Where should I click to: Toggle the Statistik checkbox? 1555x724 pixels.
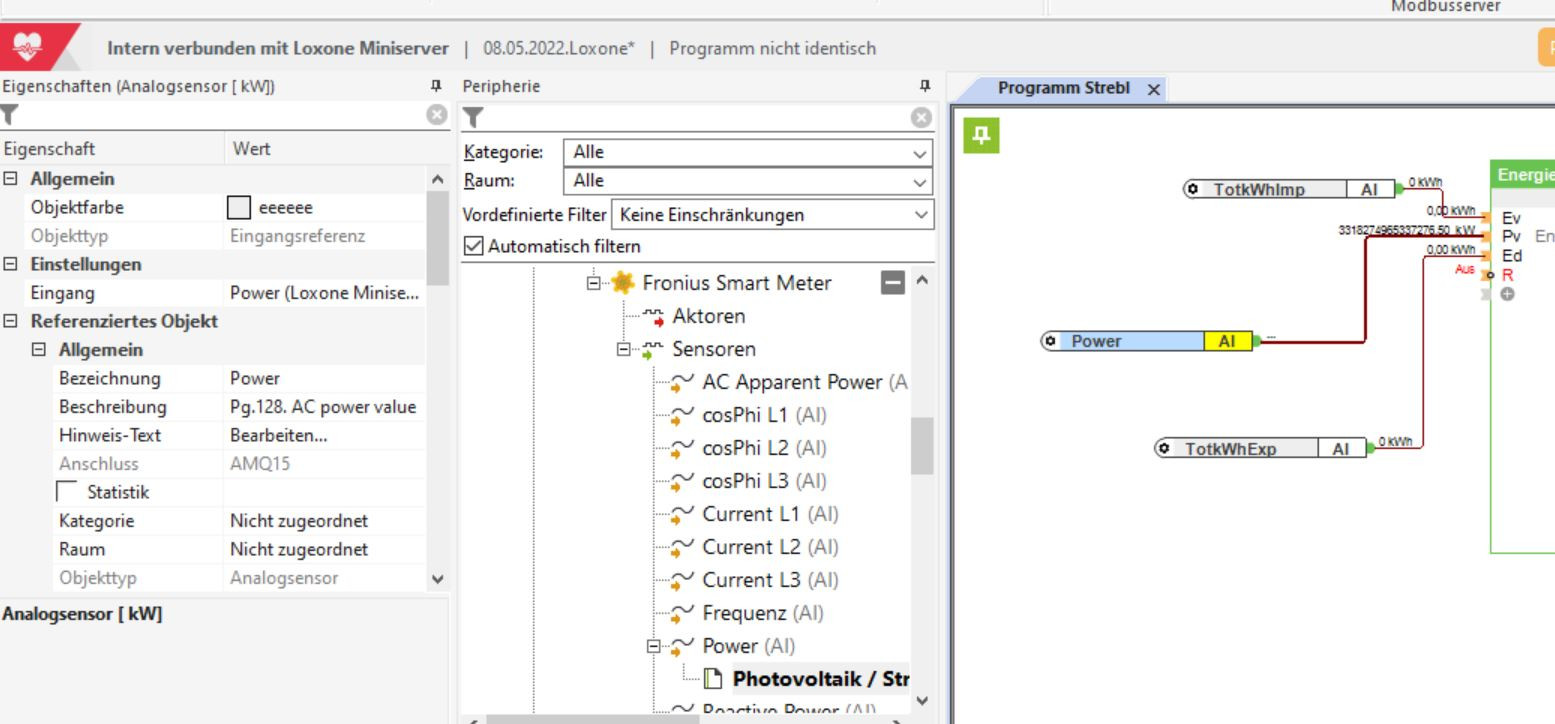(x=66, y=492)
